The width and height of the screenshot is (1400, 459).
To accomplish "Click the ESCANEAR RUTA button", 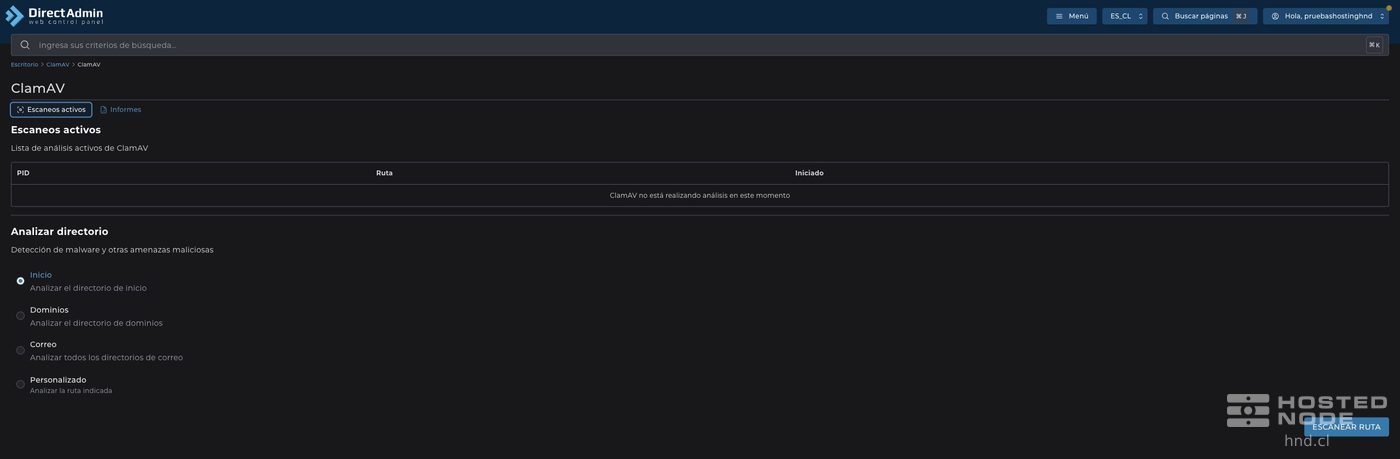I will pyautogui.click(x=1346, y=427).
